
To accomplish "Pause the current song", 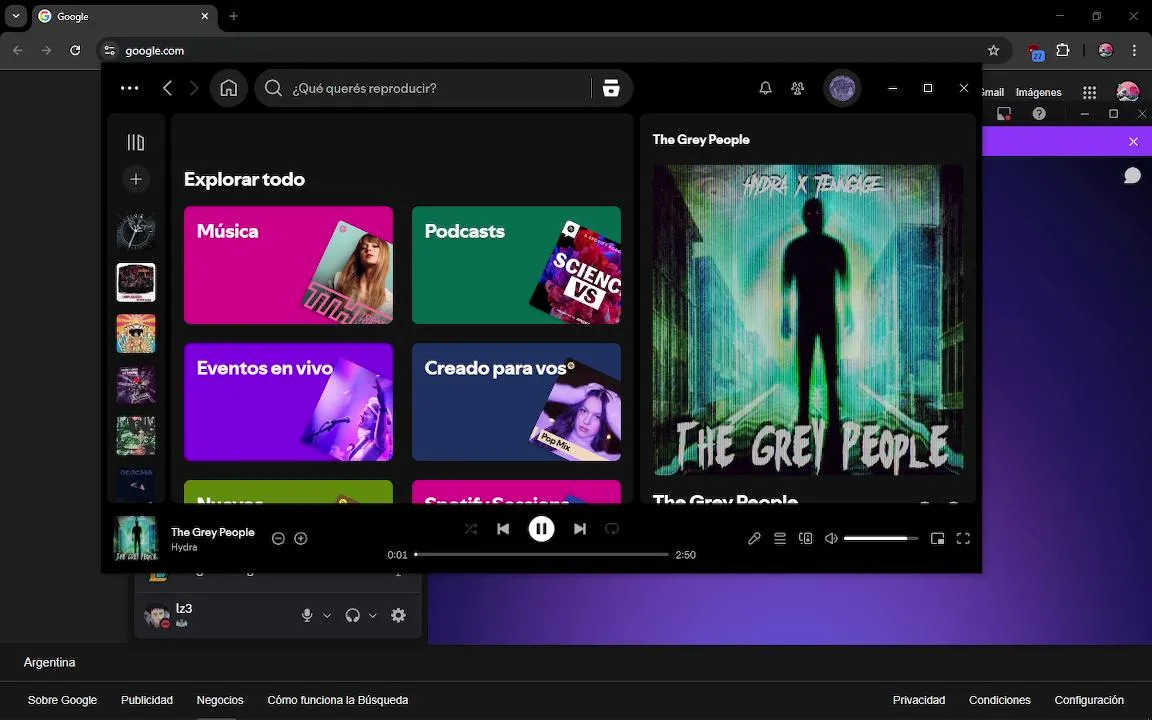I will [x=541, y=529].
